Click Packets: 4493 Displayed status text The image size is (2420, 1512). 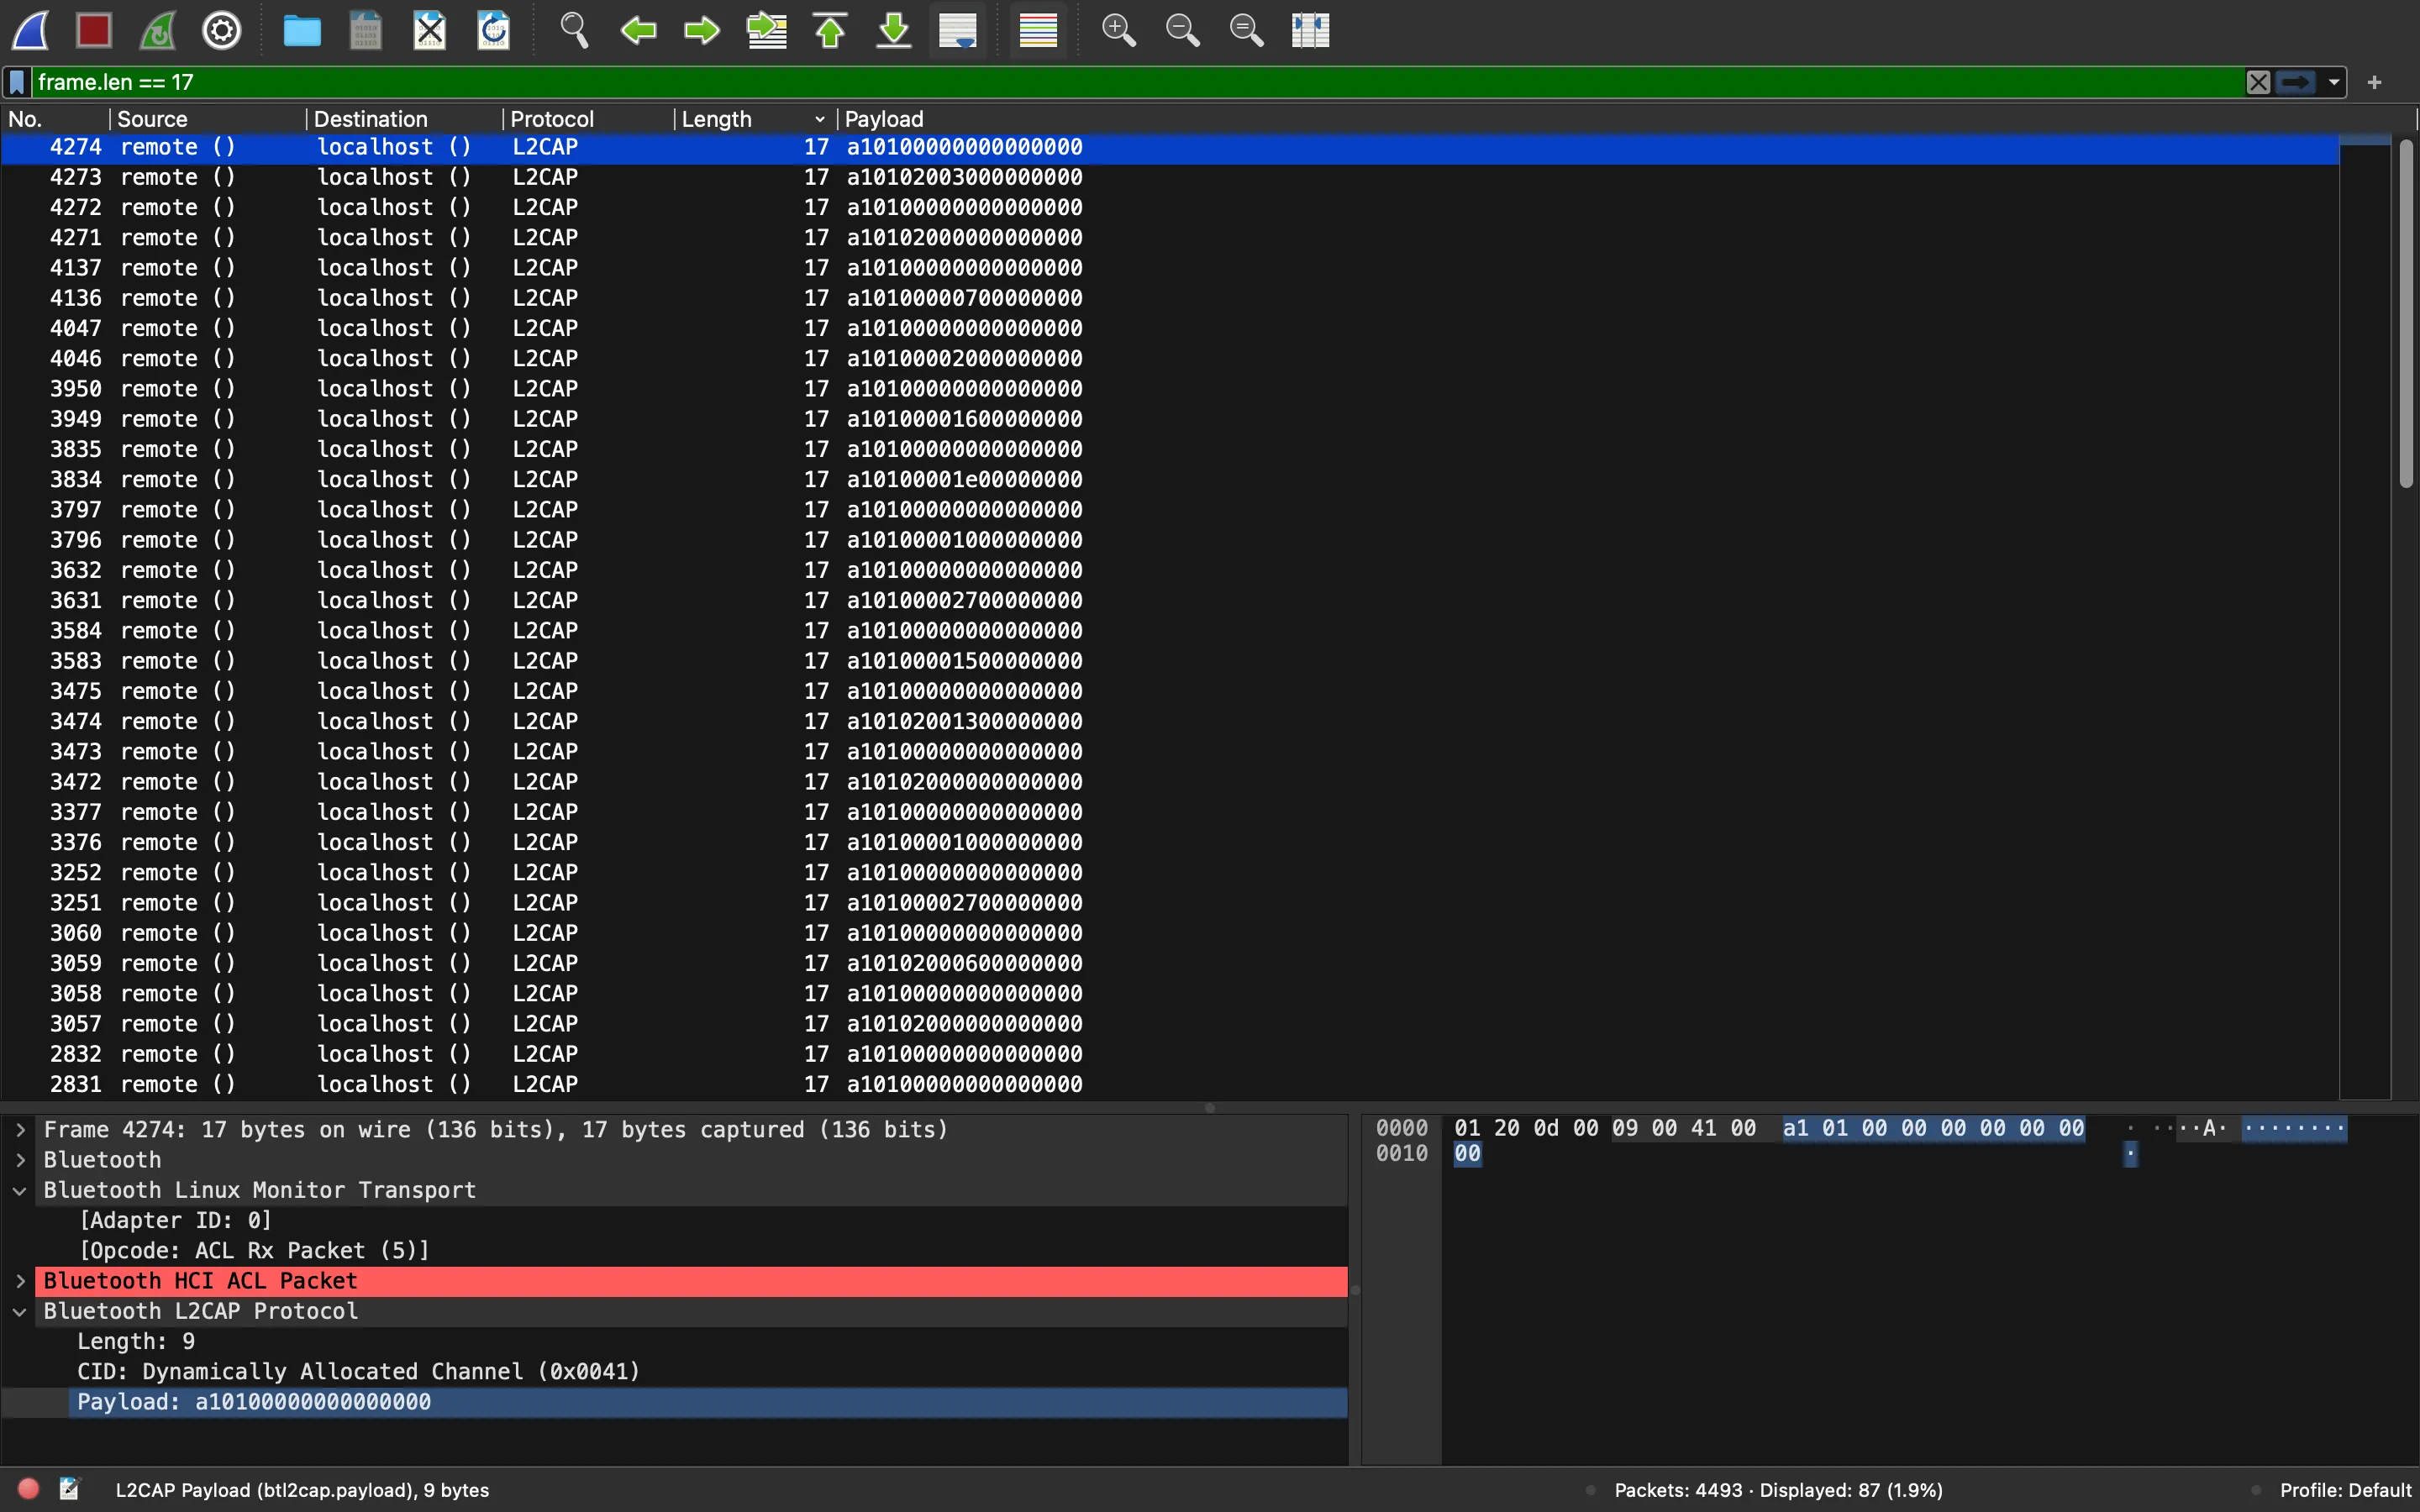point(1778,1490)
